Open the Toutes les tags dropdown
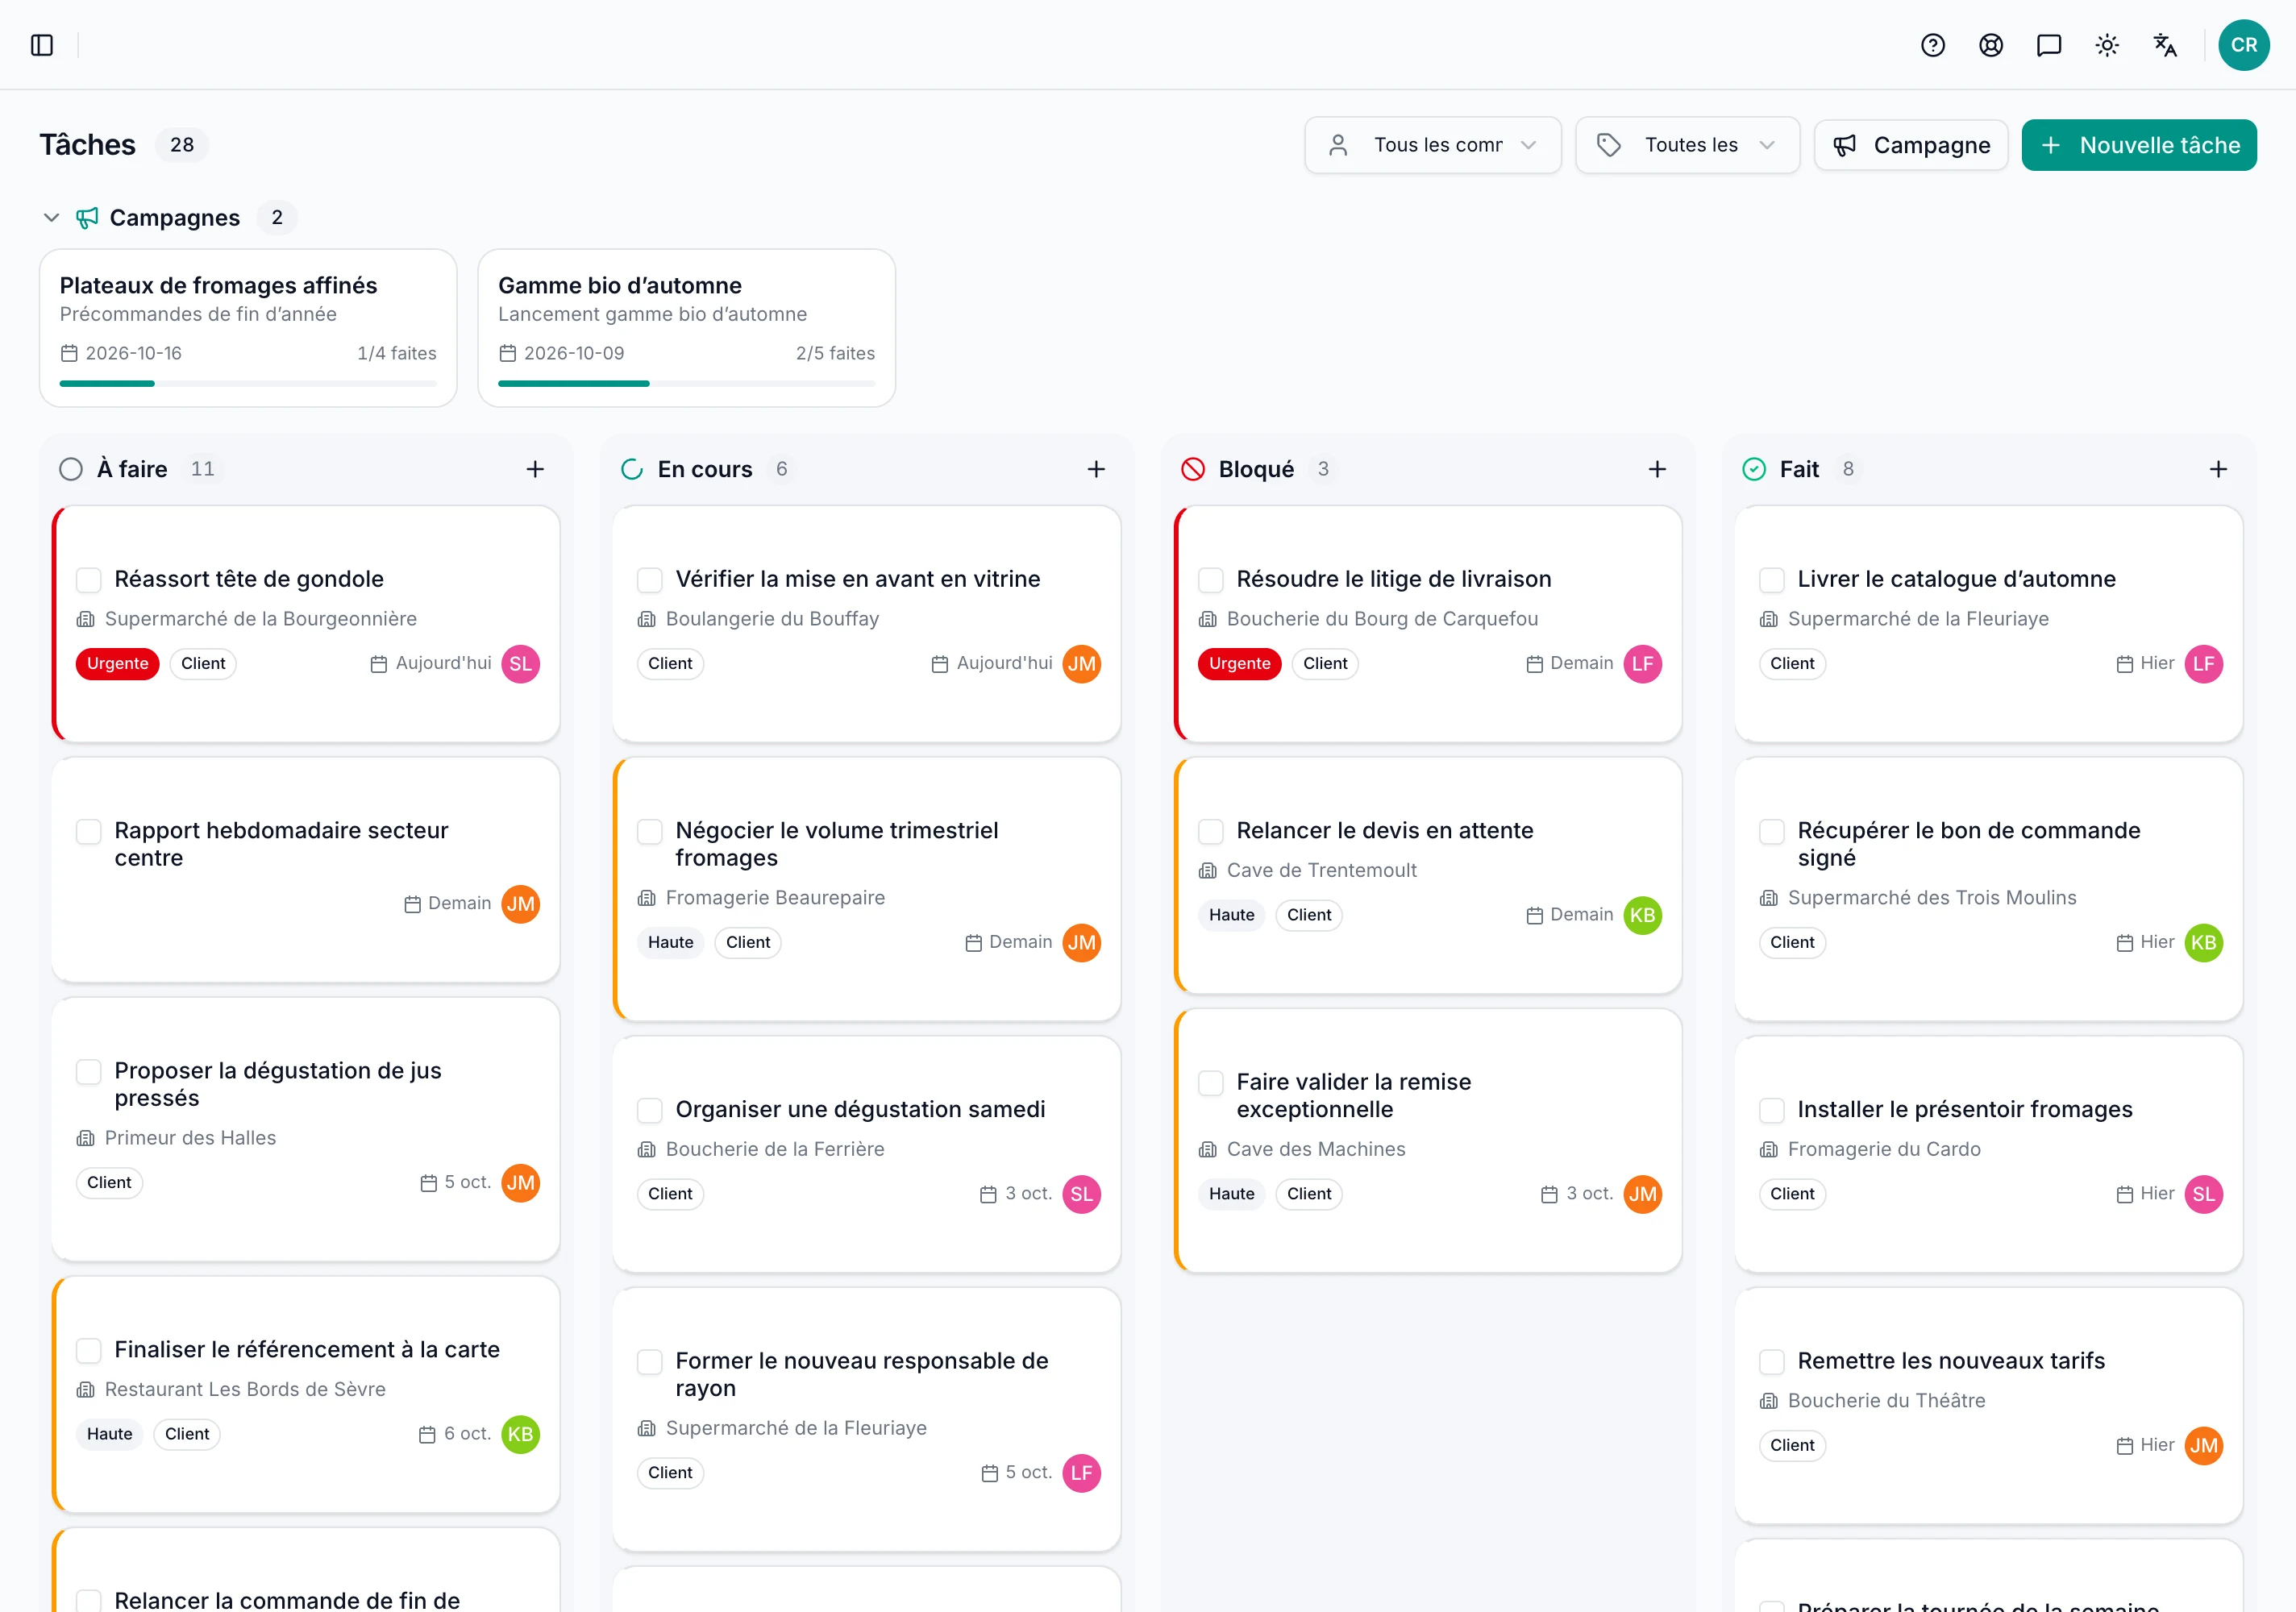 pyautogui.click(x=1687, y=145)
